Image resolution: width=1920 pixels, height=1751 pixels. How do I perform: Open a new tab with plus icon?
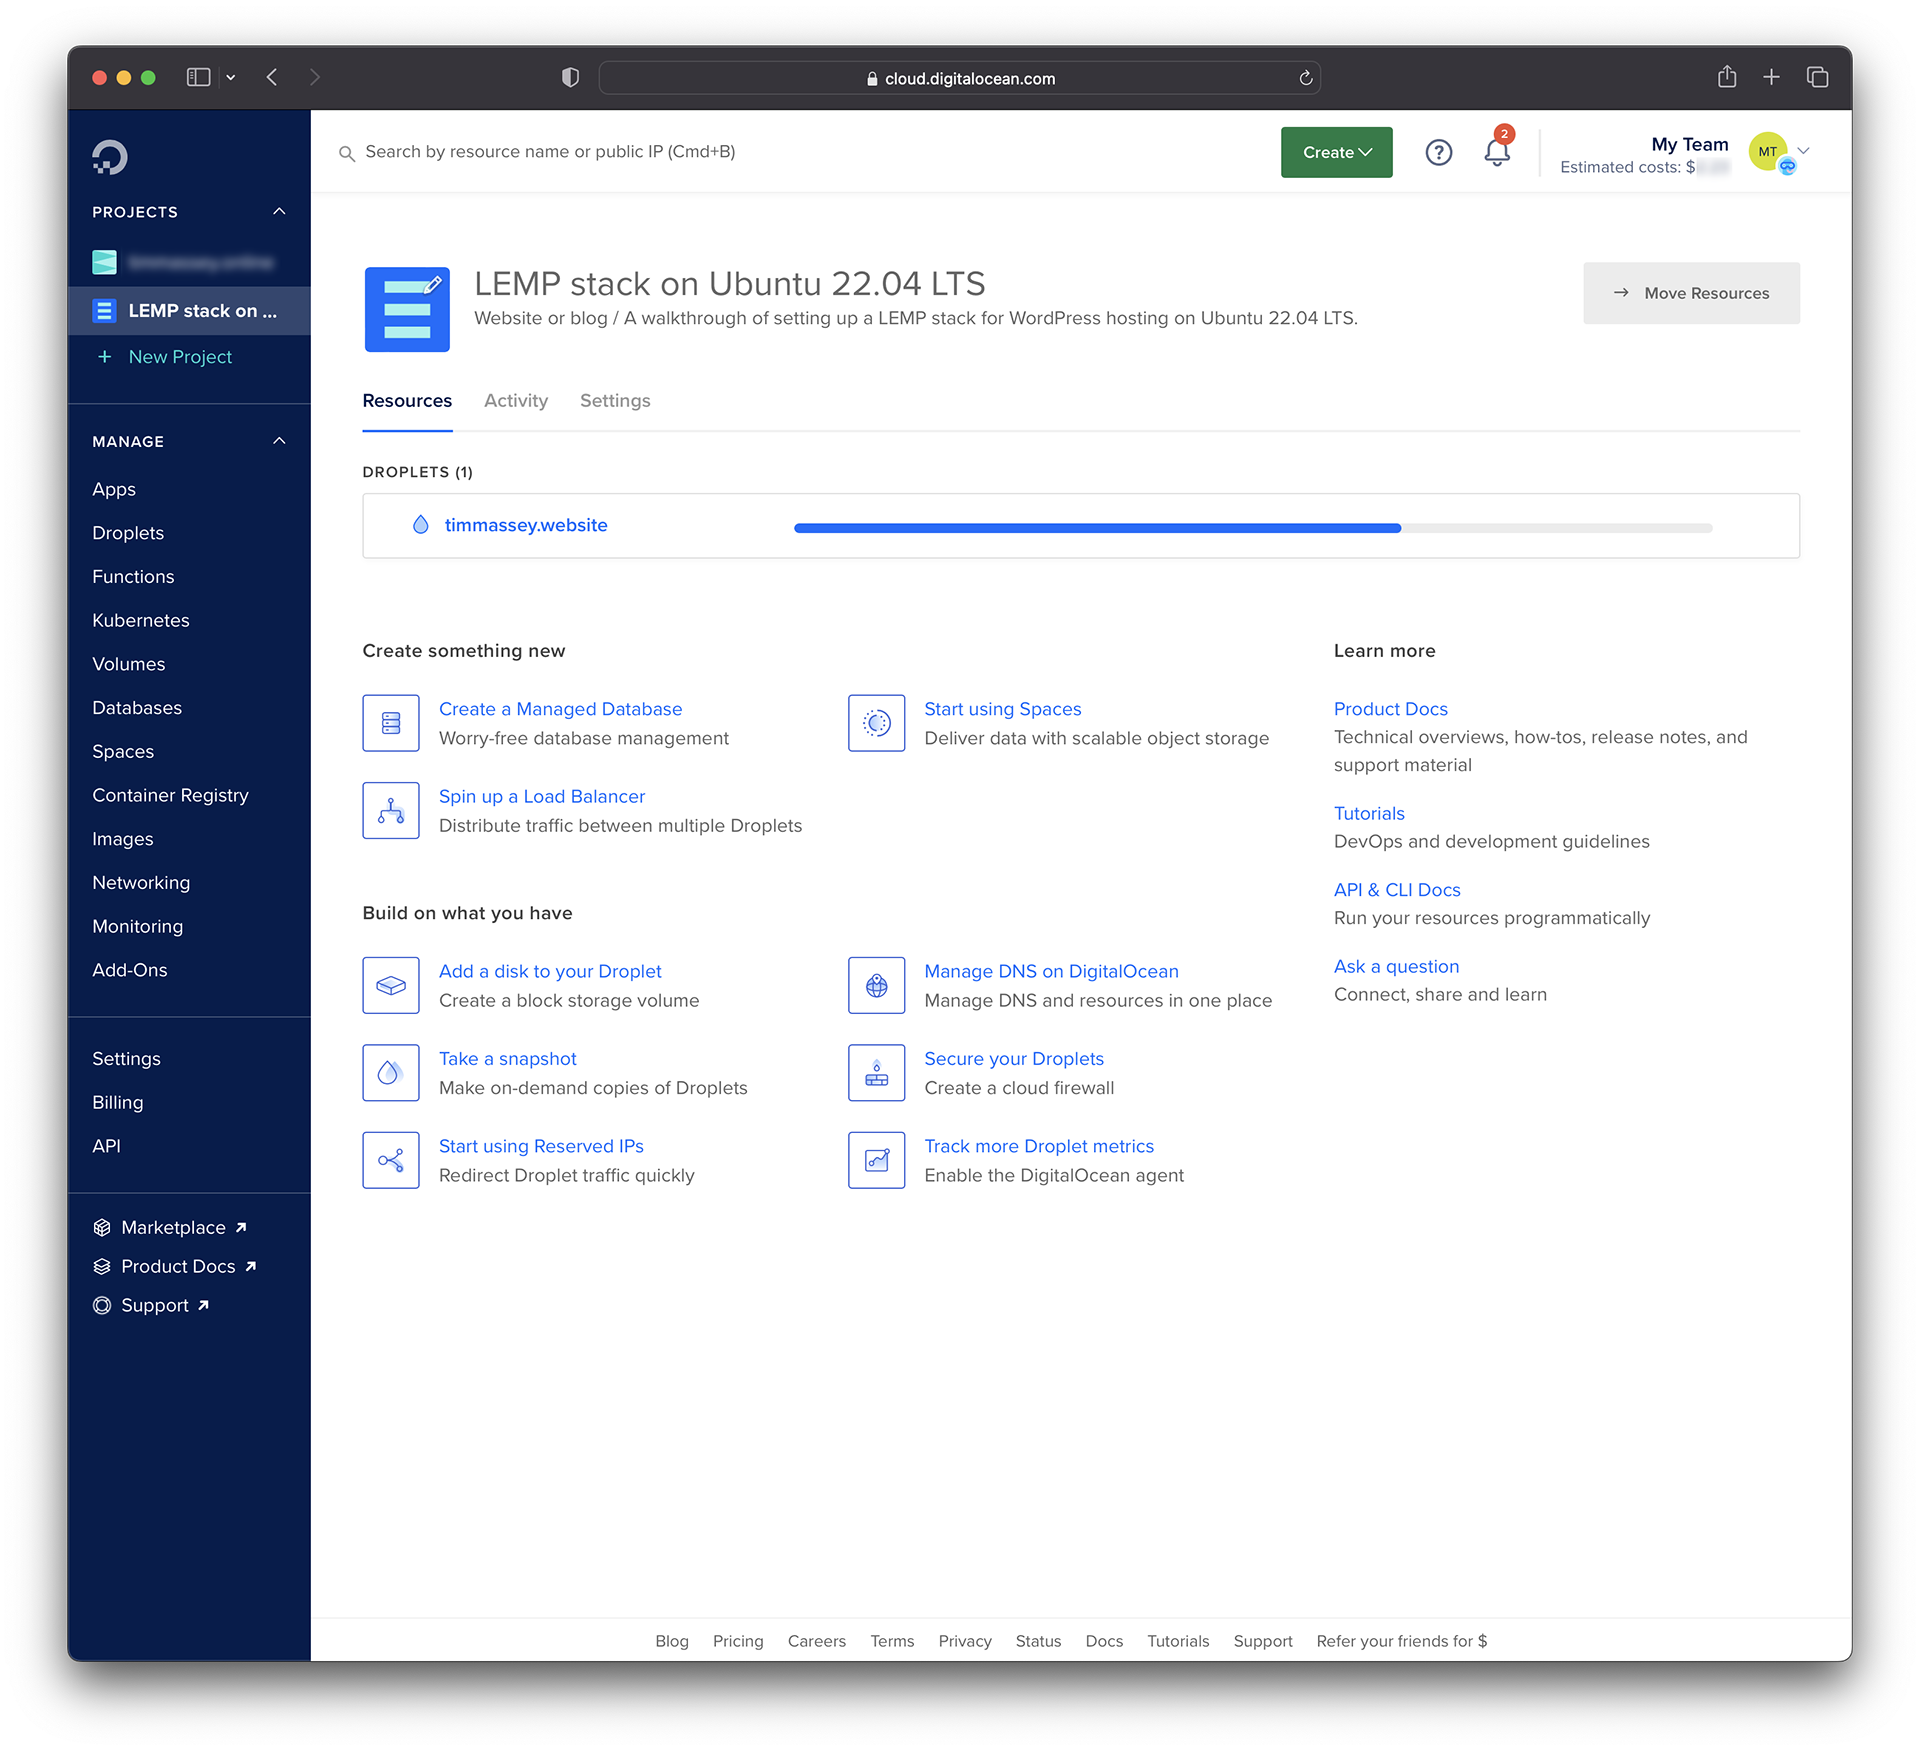click(x=1771, y=77)
